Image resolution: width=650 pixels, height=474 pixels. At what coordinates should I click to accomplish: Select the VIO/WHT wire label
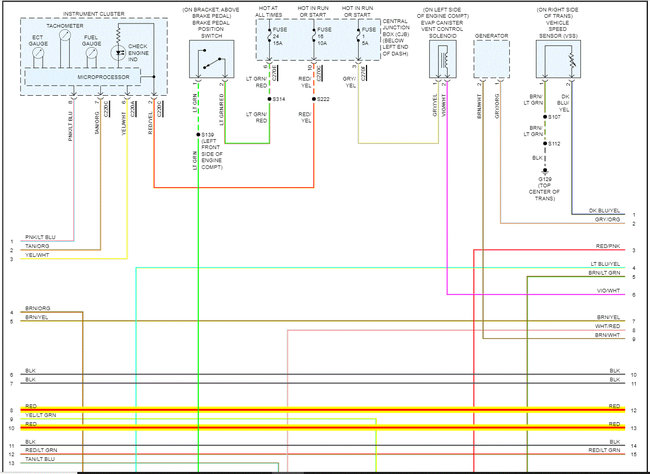pyautogui.click(x=609, y=291)
